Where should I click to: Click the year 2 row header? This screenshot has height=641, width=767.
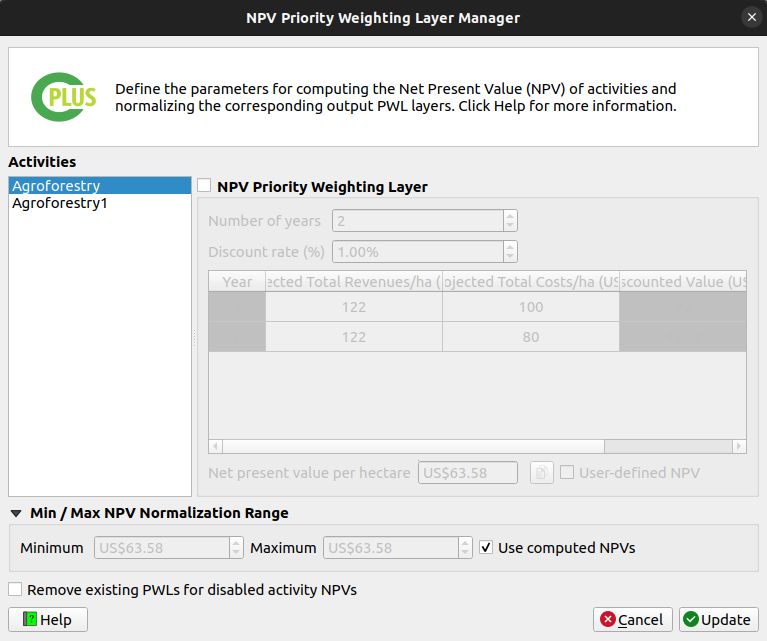(x=237, y=337)
